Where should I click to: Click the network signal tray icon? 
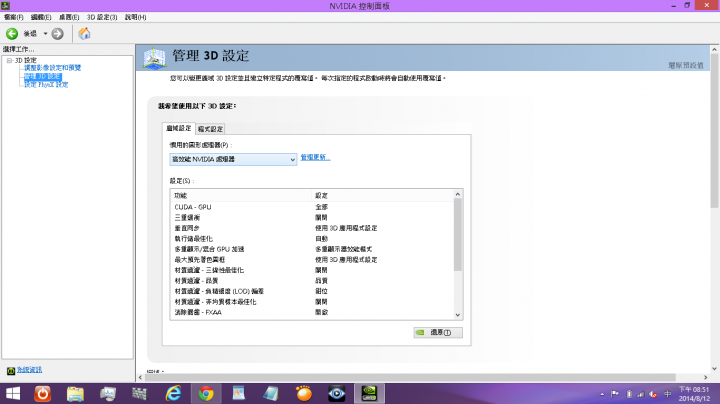tap(641, 394)
